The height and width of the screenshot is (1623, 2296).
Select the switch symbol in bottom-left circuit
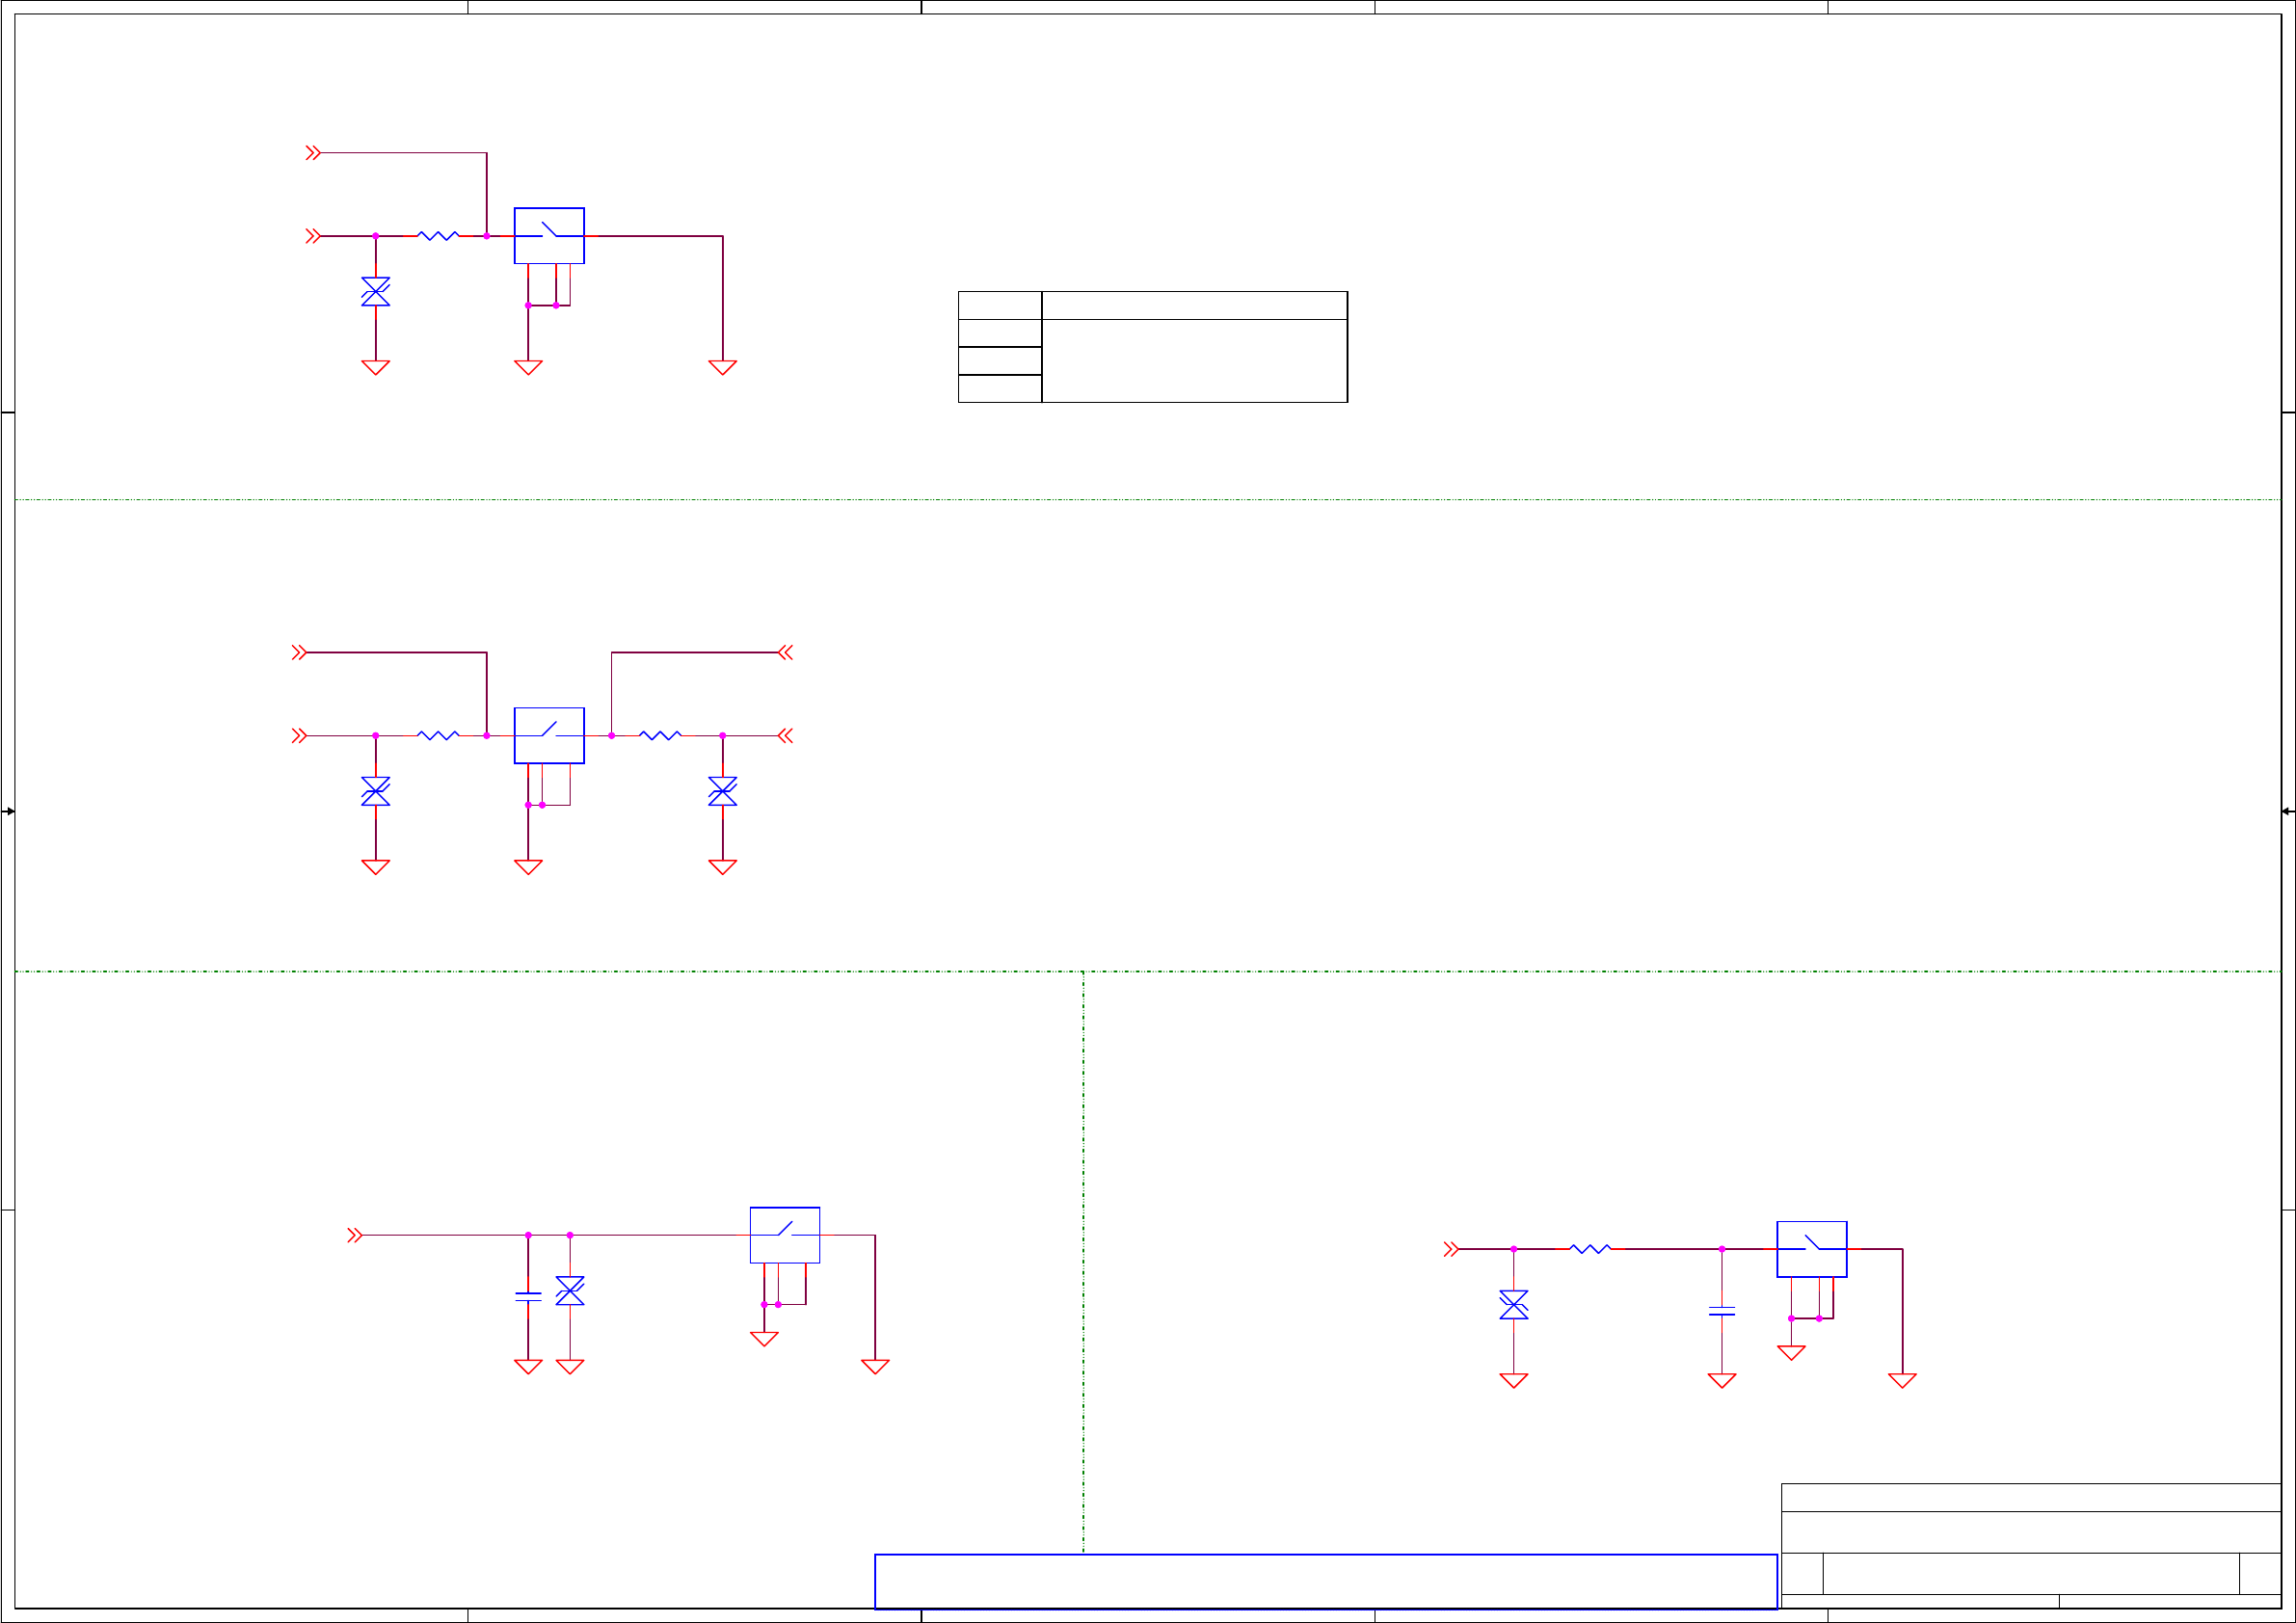tap(785, 1235)
